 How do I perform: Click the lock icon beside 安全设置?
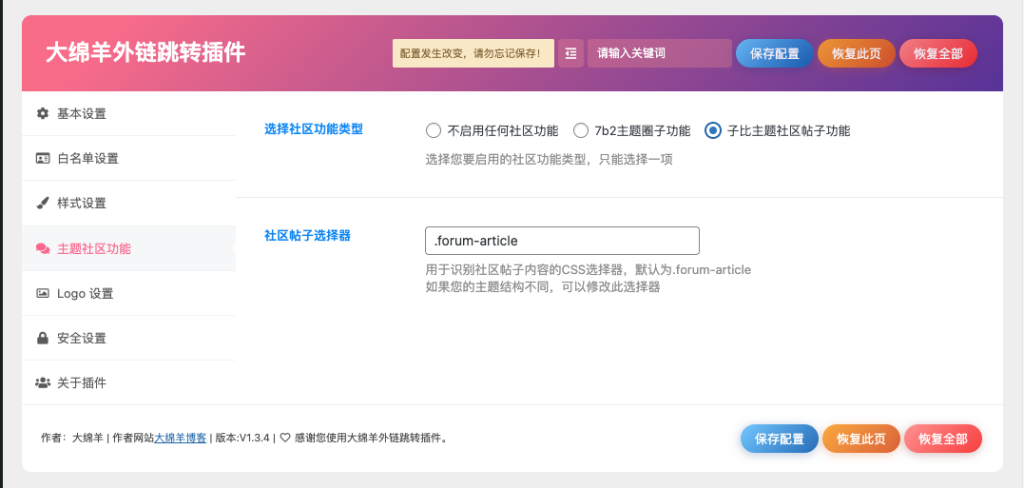pos(42,338)
